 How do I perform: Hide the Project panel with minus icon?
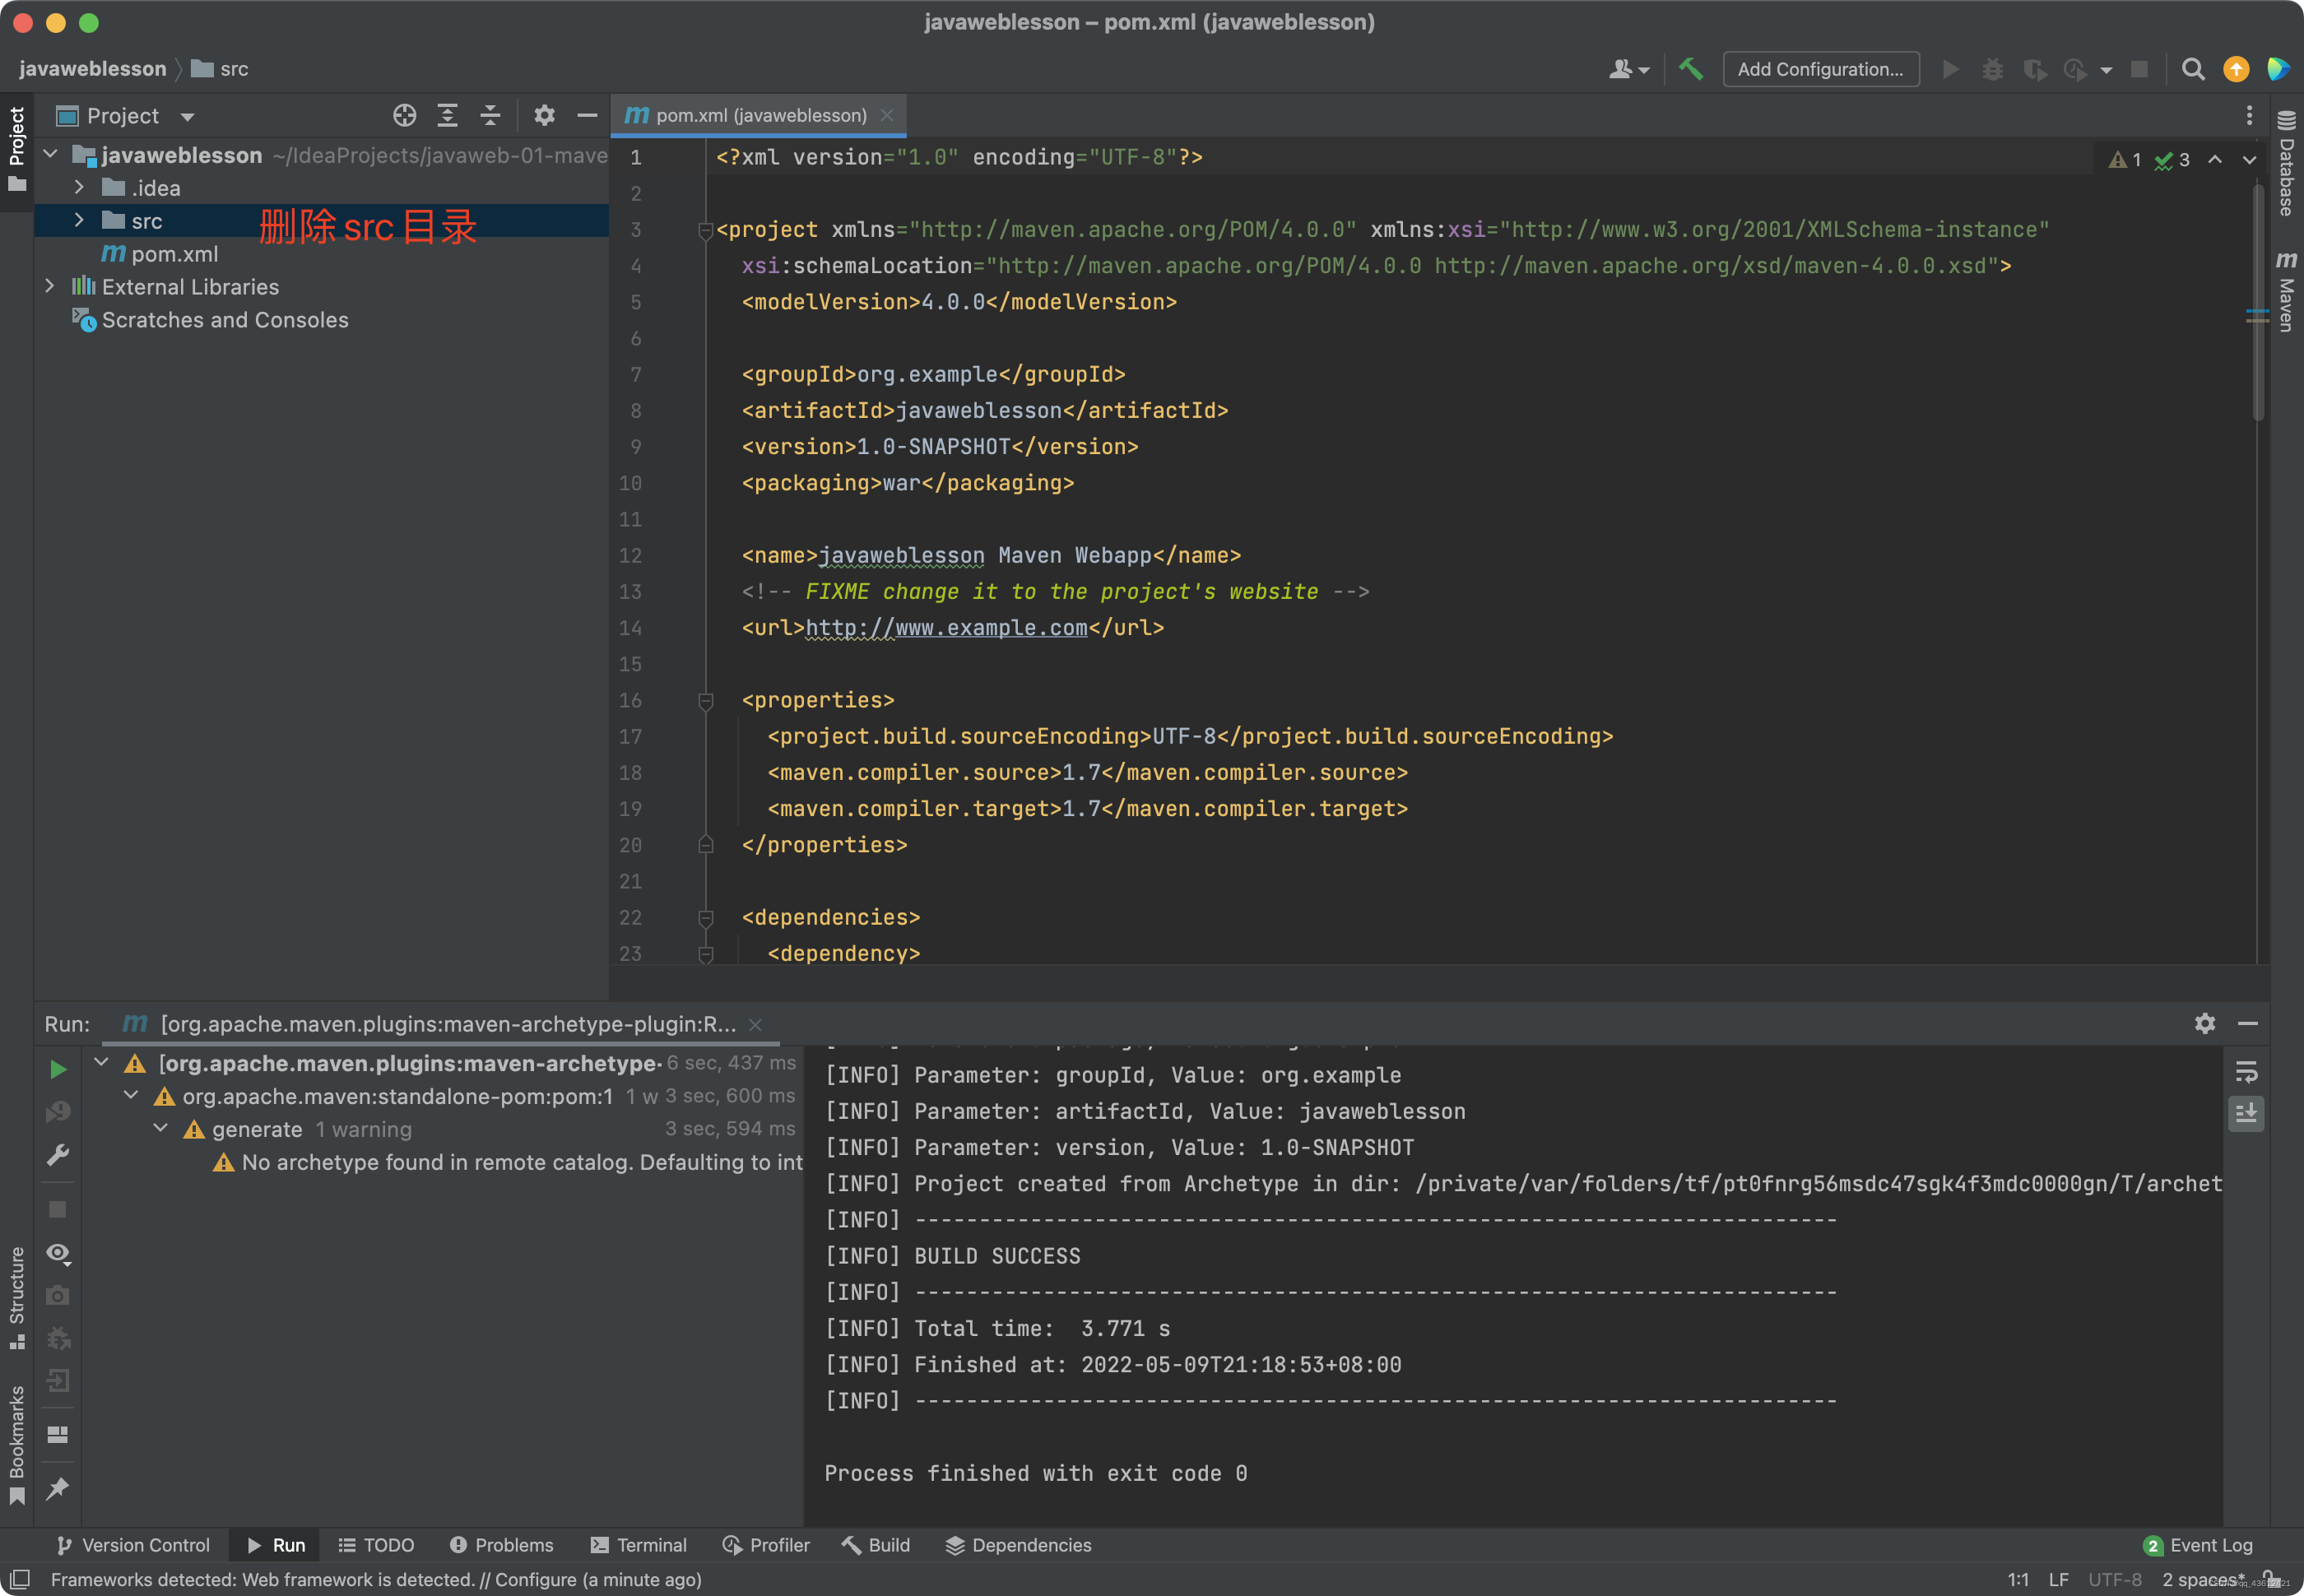[x=587, y=115]
